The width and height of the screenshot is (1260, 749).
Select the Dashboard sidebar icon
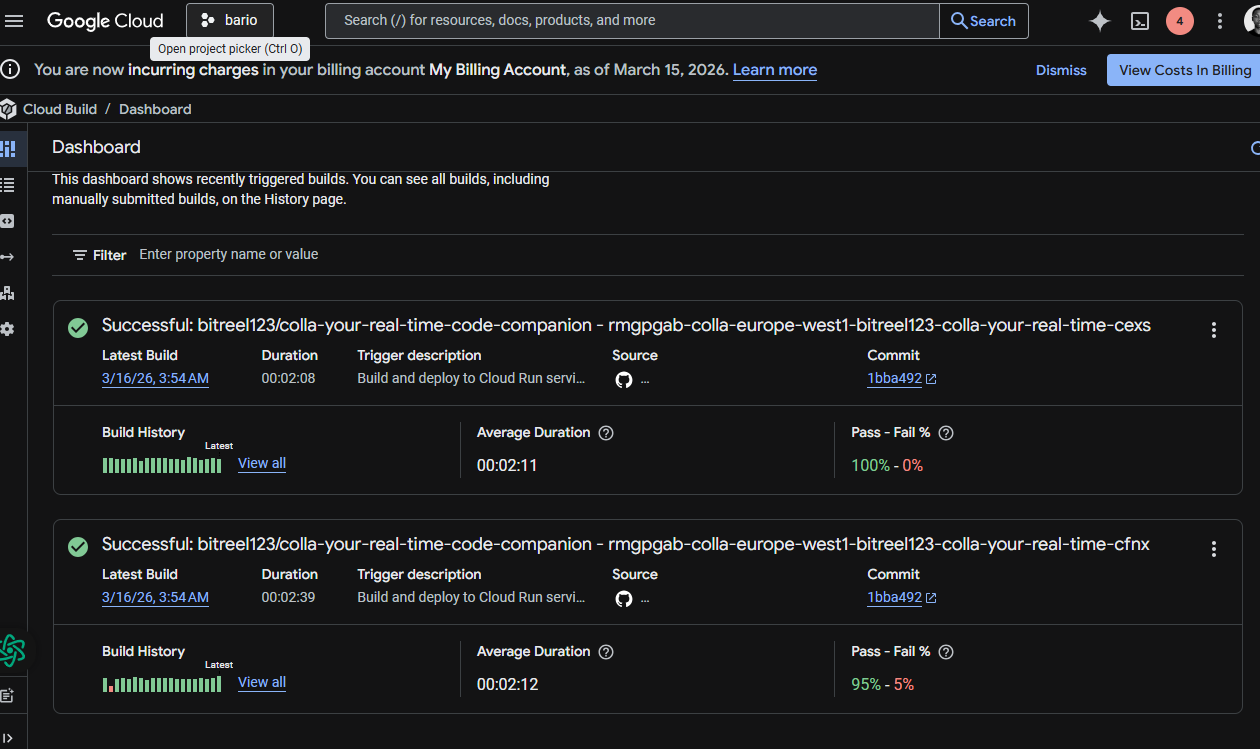click(x=8, y=149)
